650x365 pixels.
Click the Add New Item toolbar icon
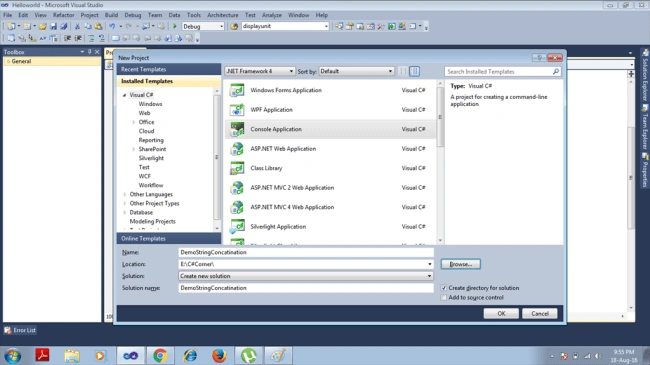pyautogui.click(x=27, y=26)
